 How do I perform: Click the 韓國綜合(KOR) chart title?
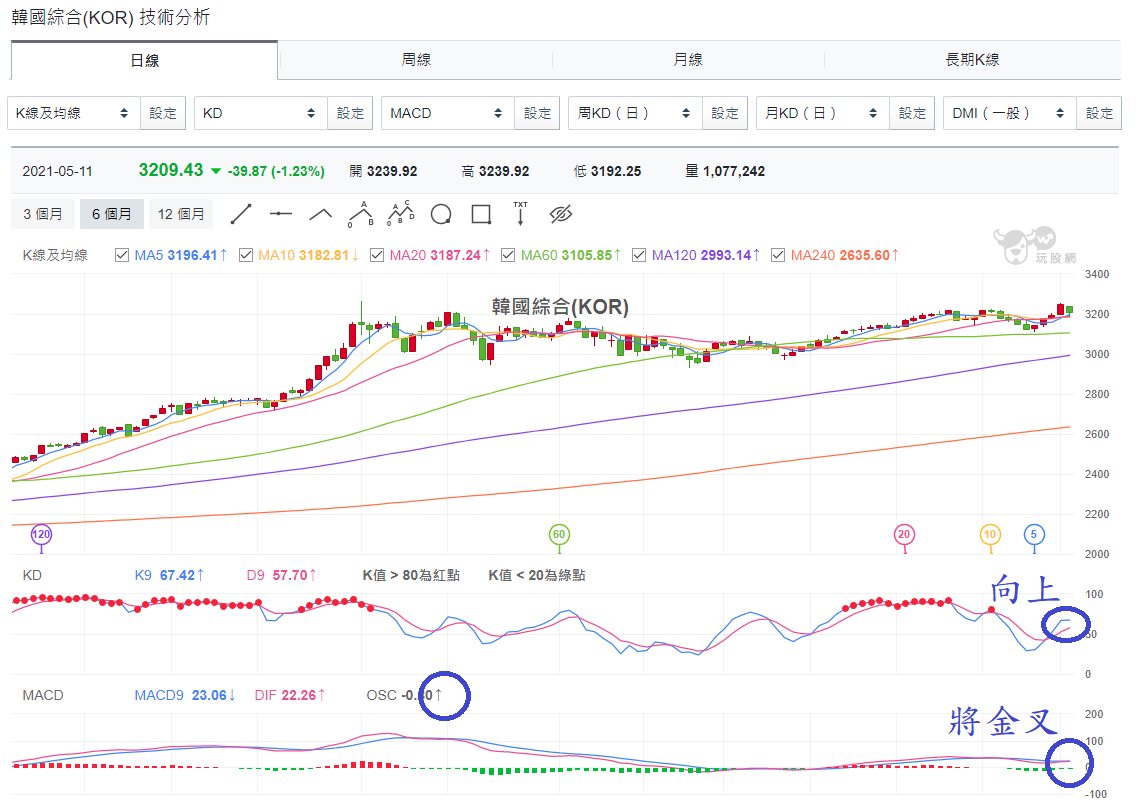pos(560,307)
